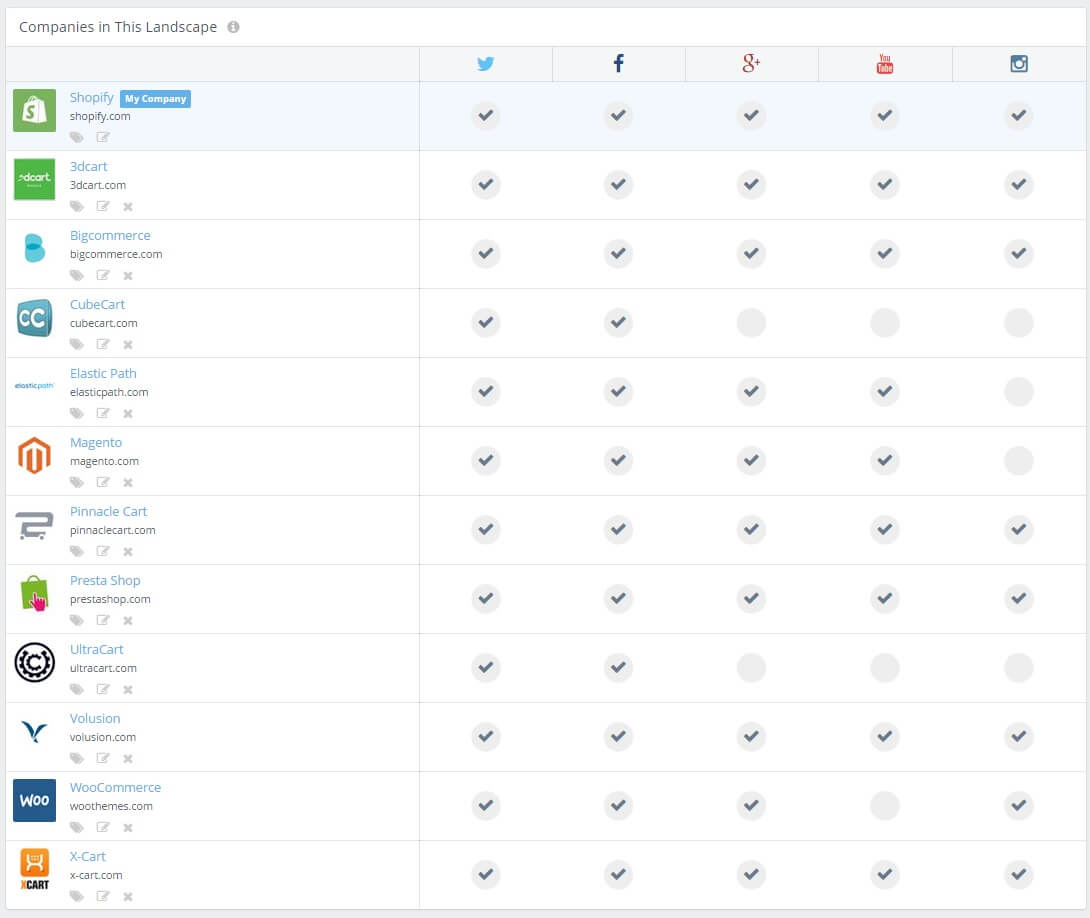
Task: Open the Elastic Path company link
Action: (103, 373)
